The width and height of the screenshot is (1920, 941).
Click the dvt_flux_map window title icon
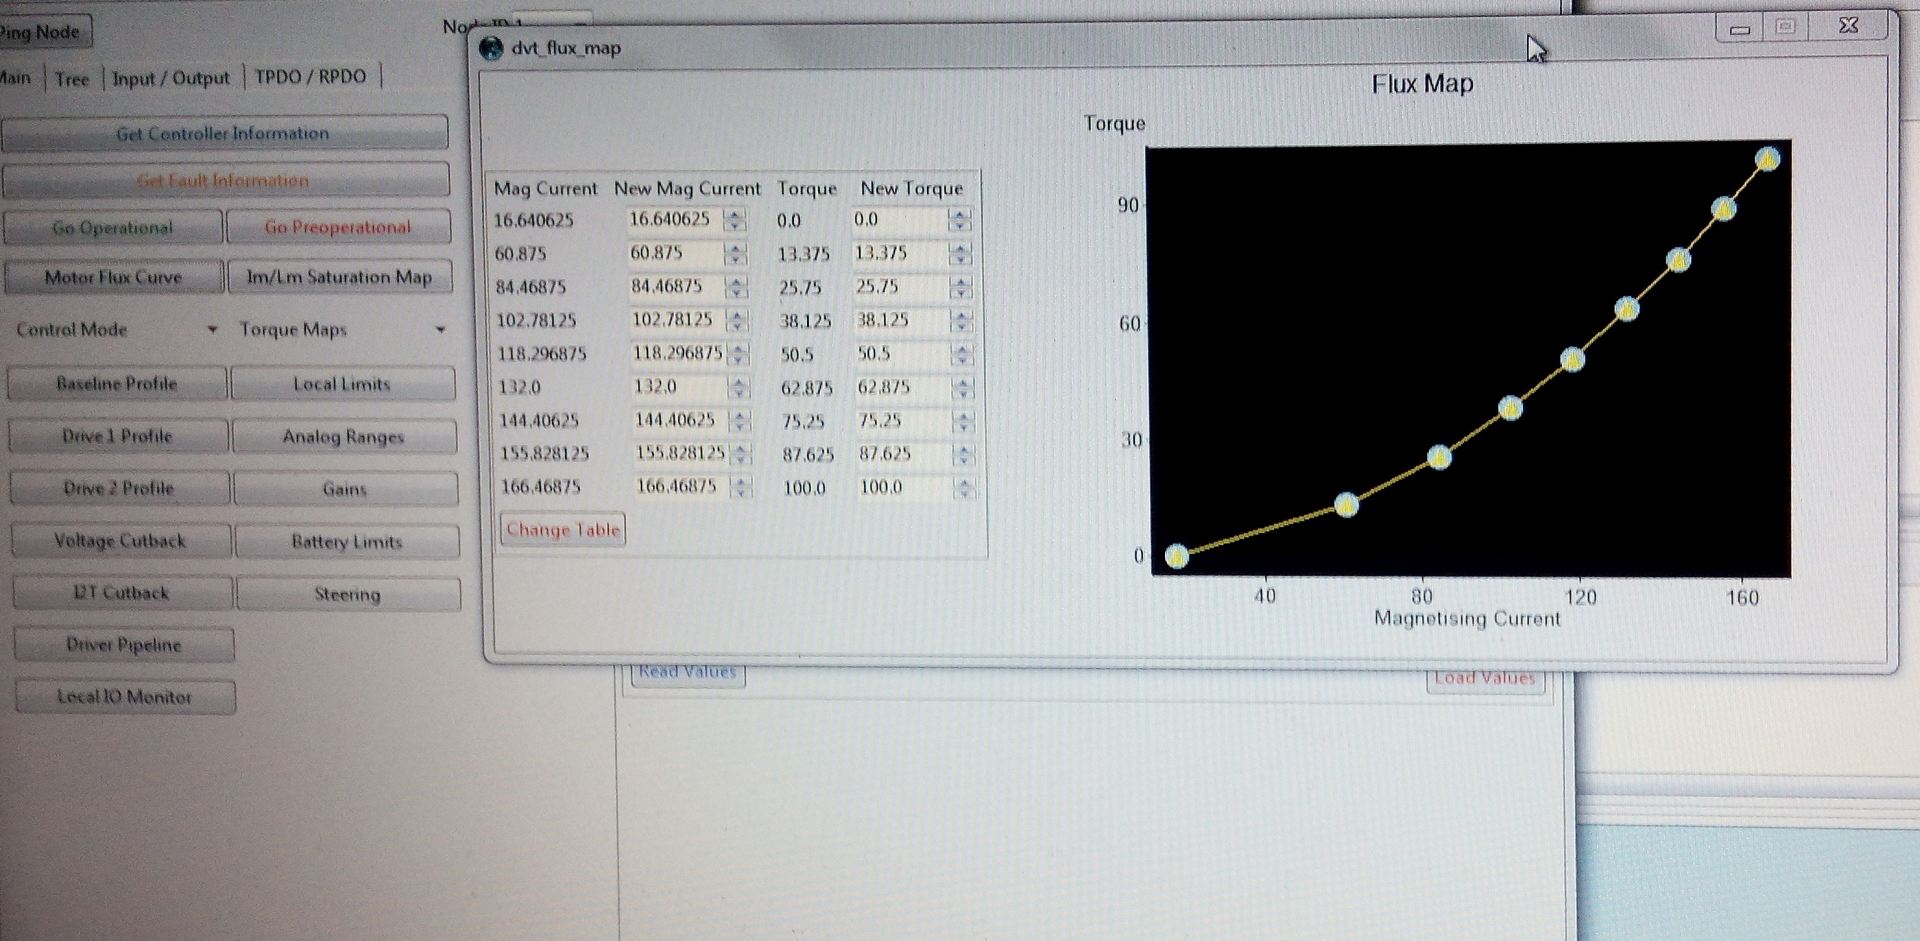click(x=491, y=48)
